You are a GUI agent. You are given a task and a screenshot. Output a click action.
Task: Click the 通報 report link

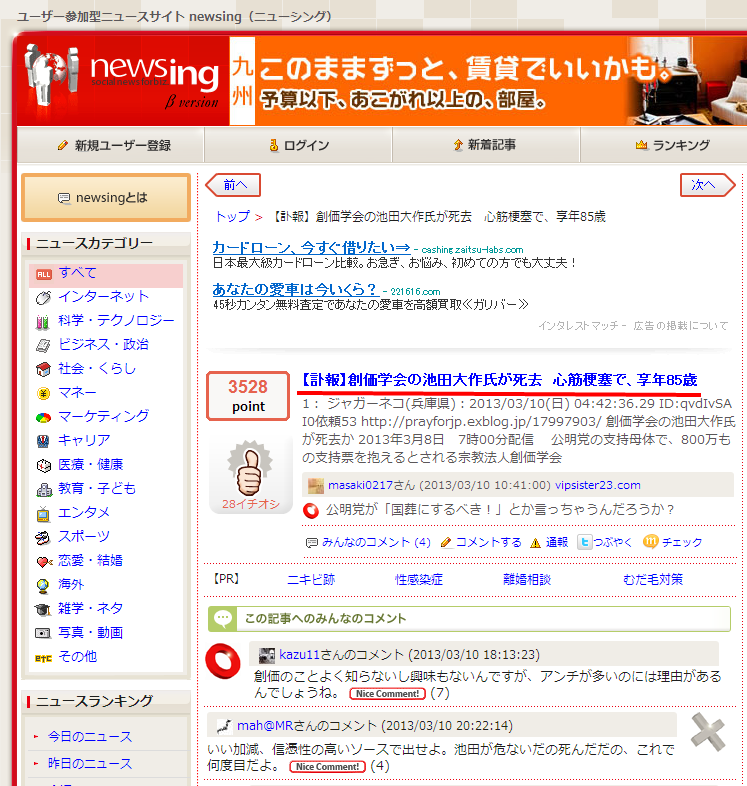point(556,542)
